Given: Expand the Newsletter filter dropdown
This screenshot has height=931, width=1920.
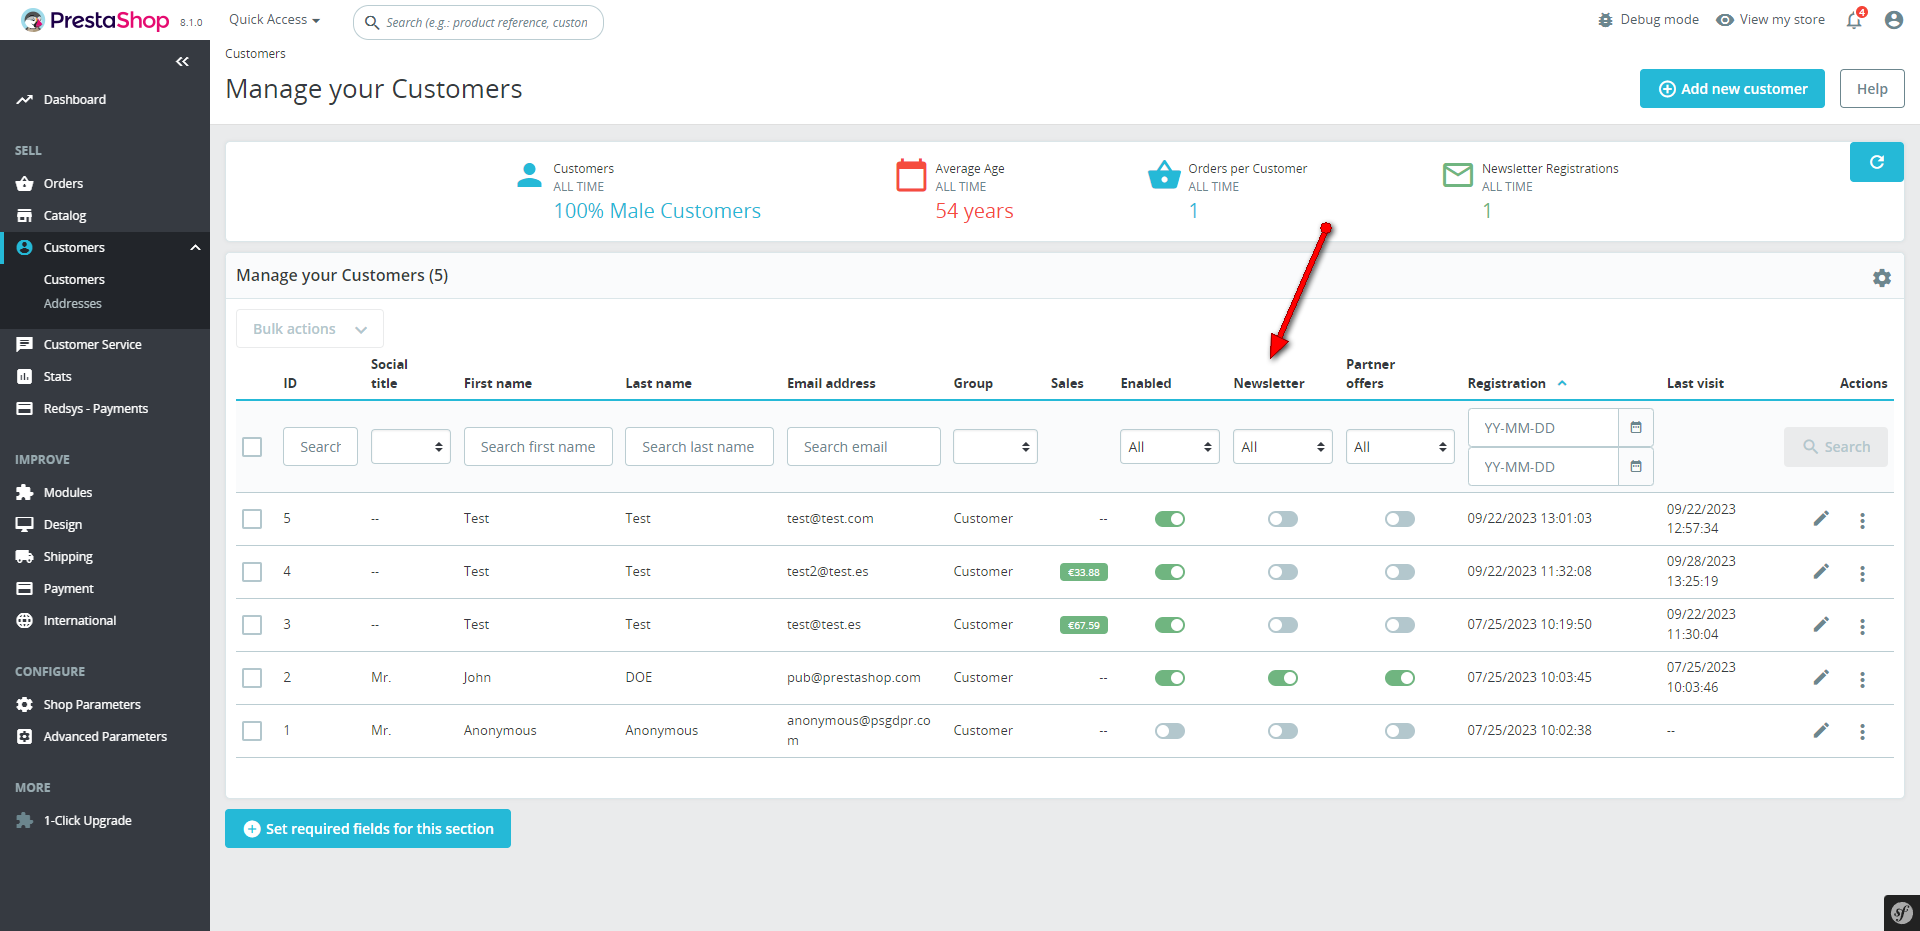Looking at the screenshot, I should point(1282,447).
